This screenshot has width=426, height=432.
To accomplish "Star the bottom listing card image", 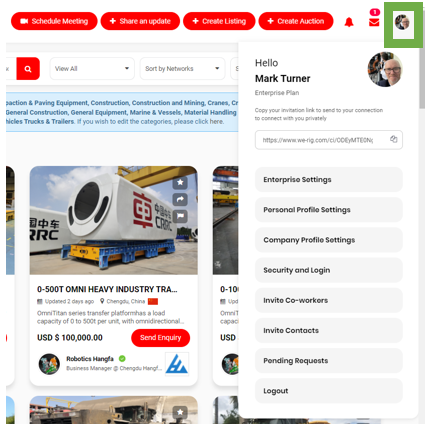I will tap(180, 412).
